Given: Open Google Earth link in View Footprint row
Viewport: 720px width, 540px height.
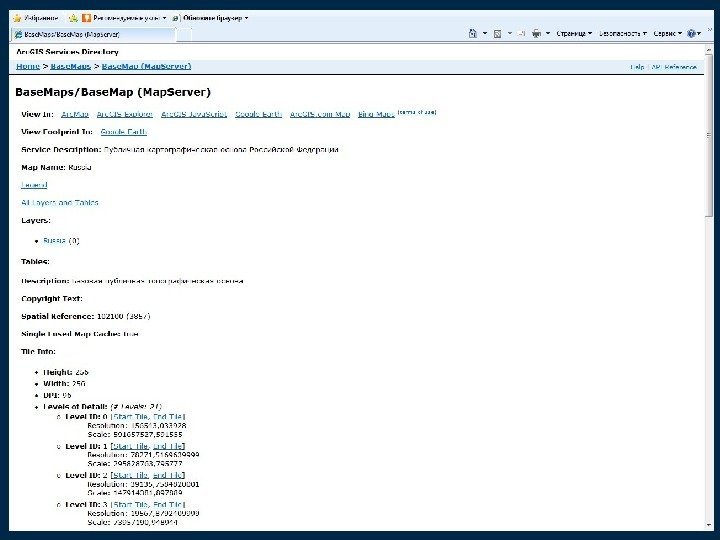Looking at the screenshot, I should 124,132.
